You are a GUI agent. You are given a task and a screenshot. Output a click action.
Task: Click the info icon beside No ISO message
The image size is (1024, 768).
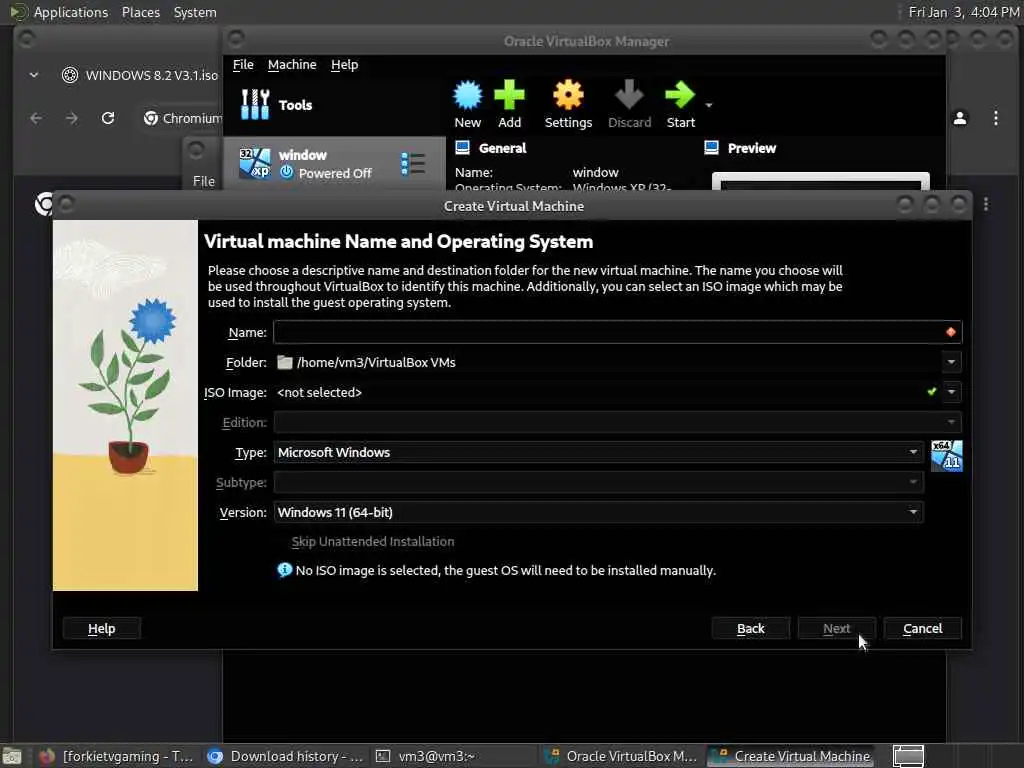click(x=284, y=570)
